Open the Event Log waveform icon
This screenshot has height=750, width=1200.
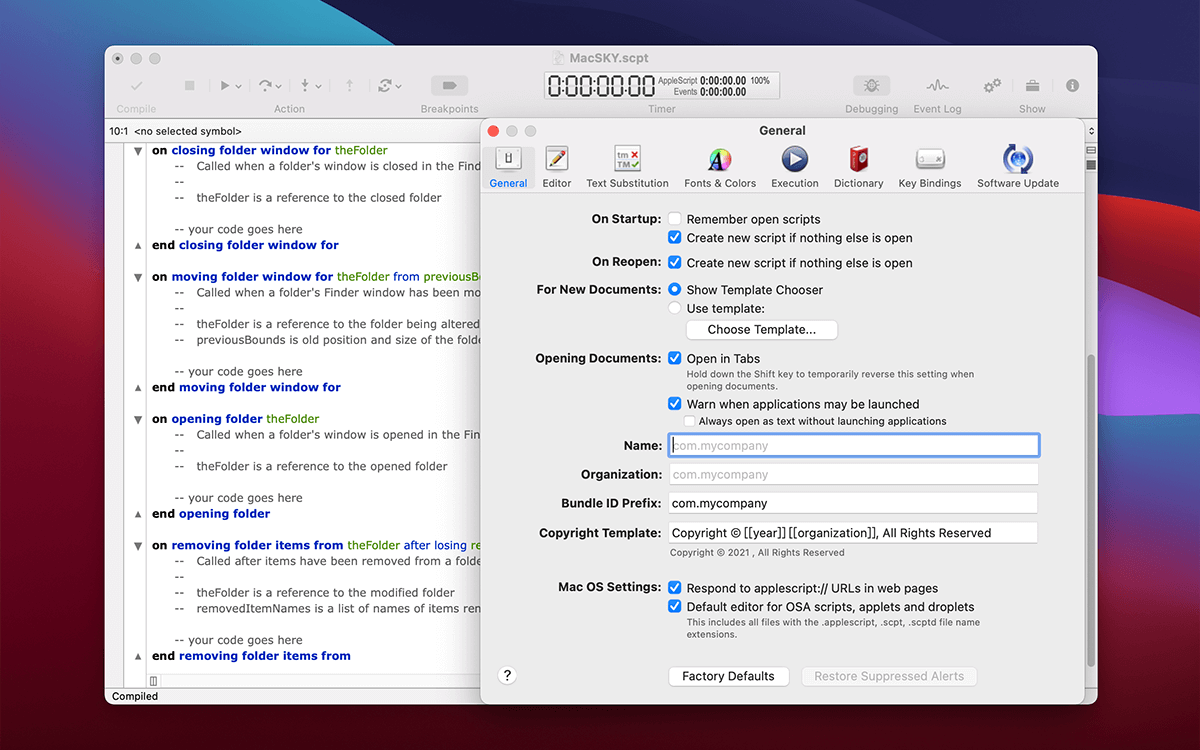[937, 86]
